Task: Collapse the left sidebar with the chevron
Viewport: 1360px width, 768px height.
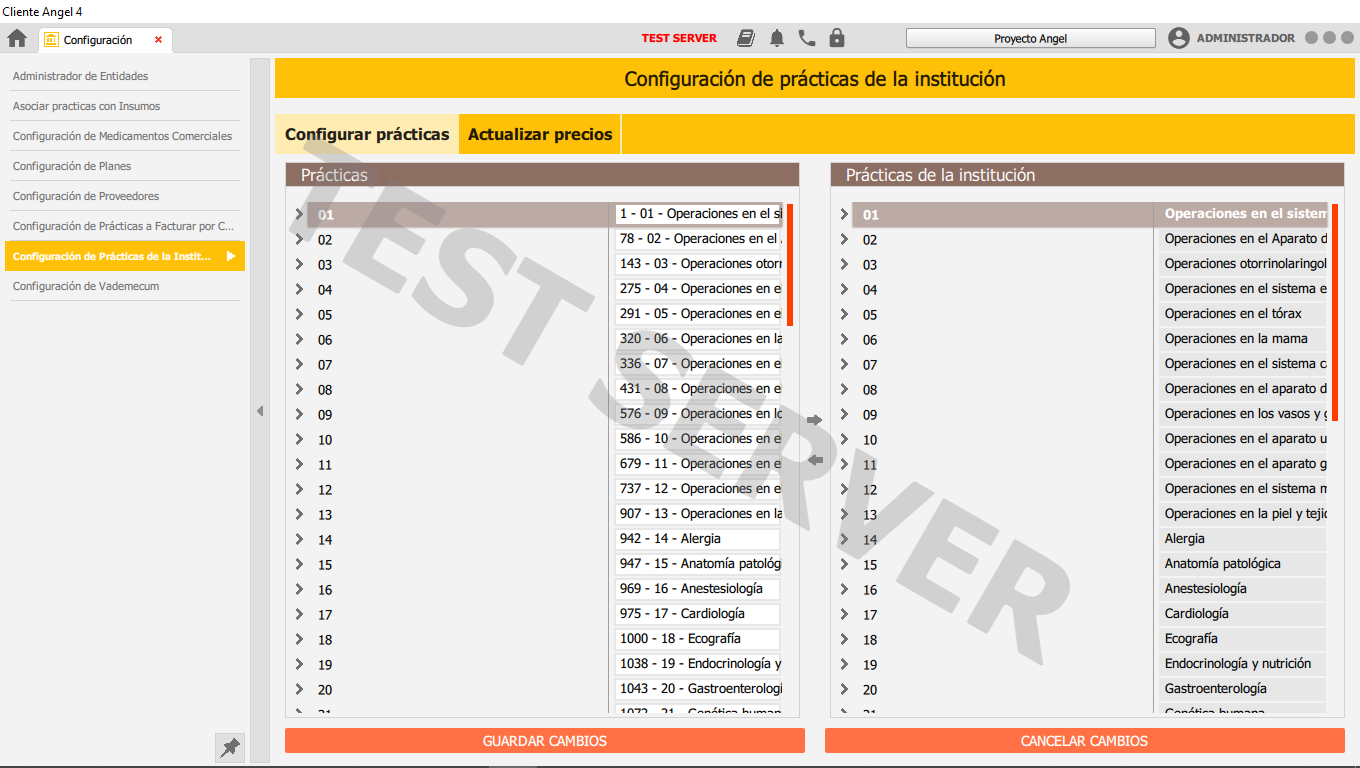Action: (259, 410)
